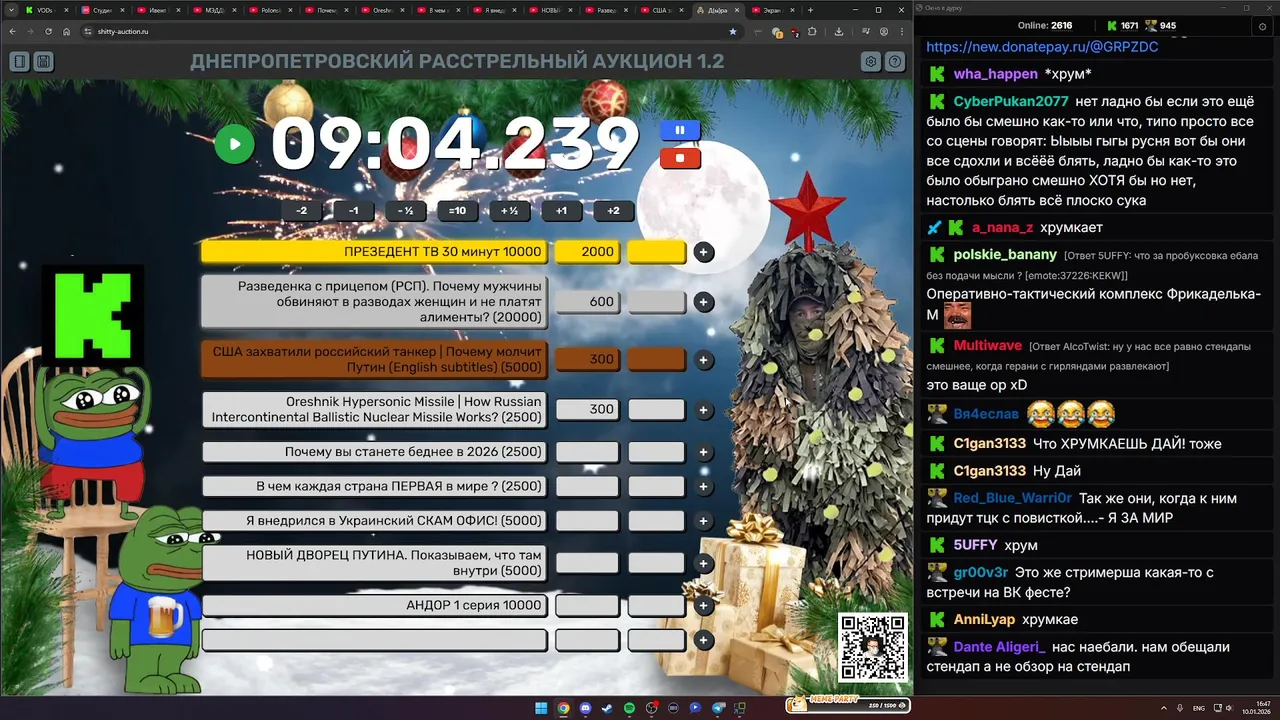
Task: Edit the lot name ПРЕЗЕДЕНТ ТВ 30 минут
Action: pyautogui.click(x=374, y=252)
